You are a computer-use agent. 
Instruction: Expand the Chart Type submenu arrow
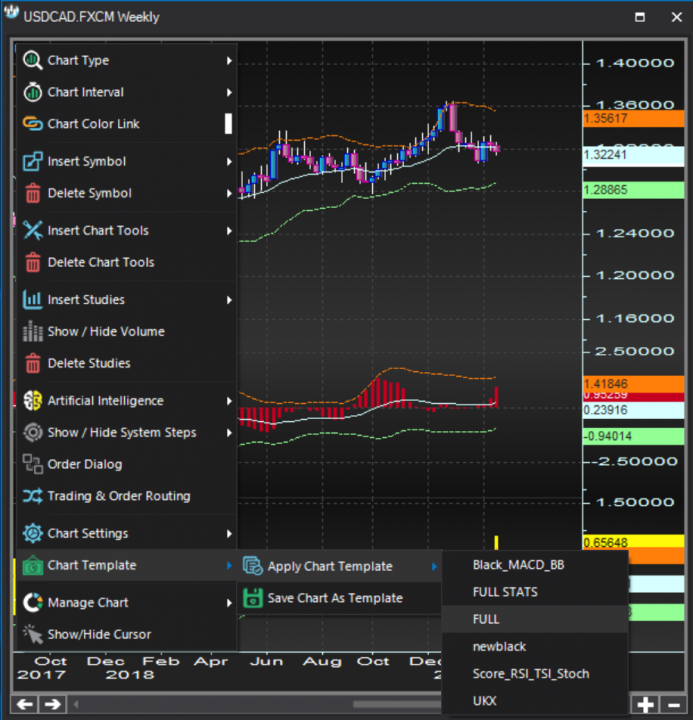(229, 61)
